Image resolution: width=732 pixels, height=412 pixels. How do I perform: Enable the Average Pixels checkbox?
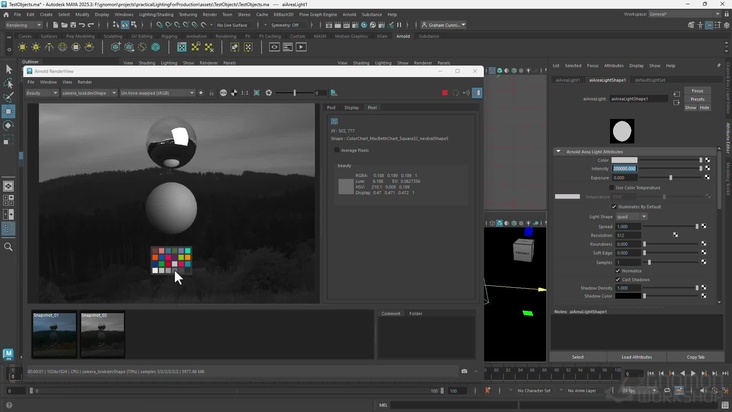coord(337,150)
